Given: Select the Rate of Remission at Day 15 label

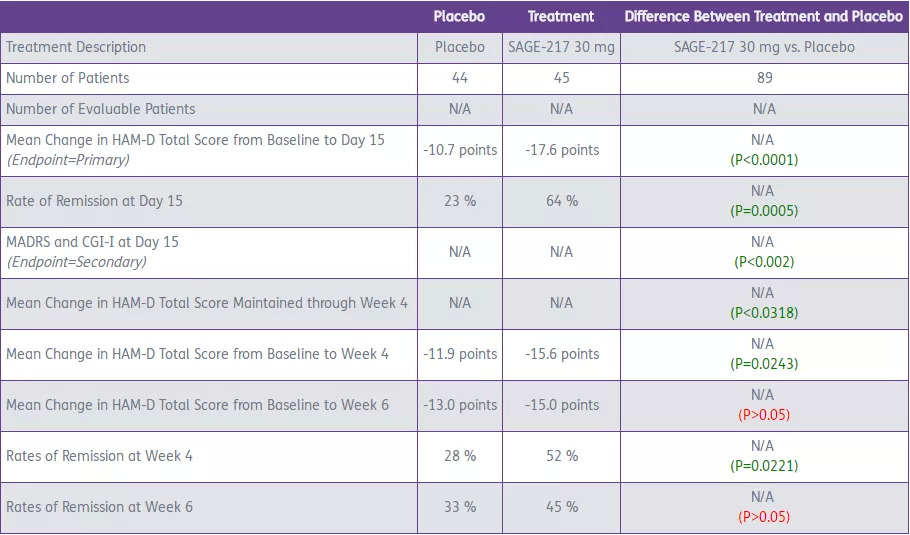Looking at the screenshot, I should coord(95,201).
